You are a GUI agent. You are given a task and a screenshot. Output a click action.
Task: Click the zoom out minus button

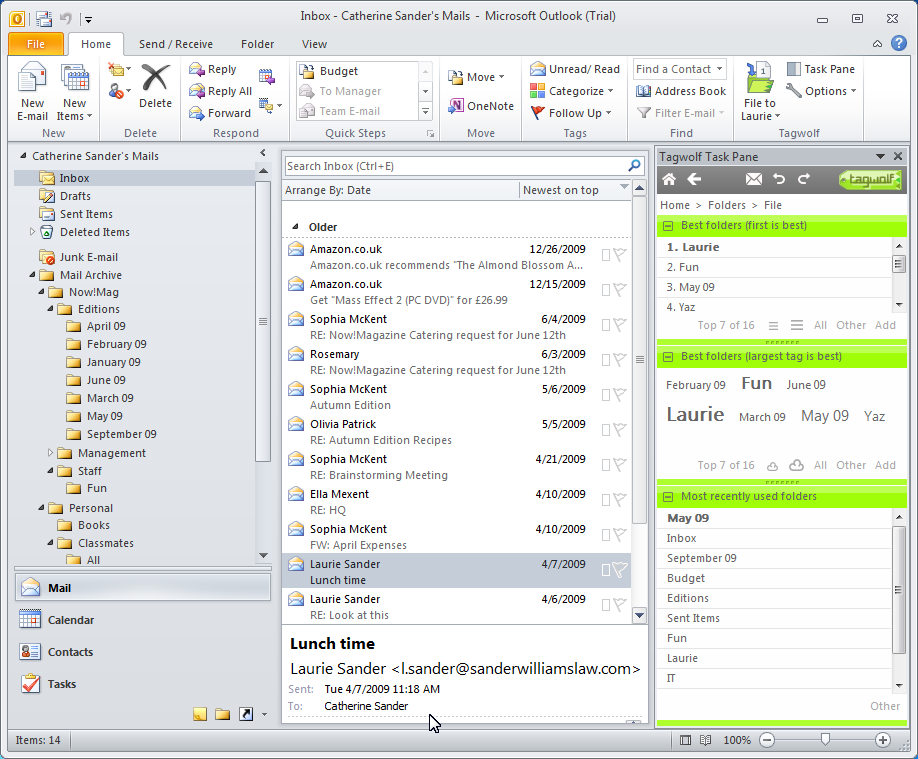tap(767, 740)
